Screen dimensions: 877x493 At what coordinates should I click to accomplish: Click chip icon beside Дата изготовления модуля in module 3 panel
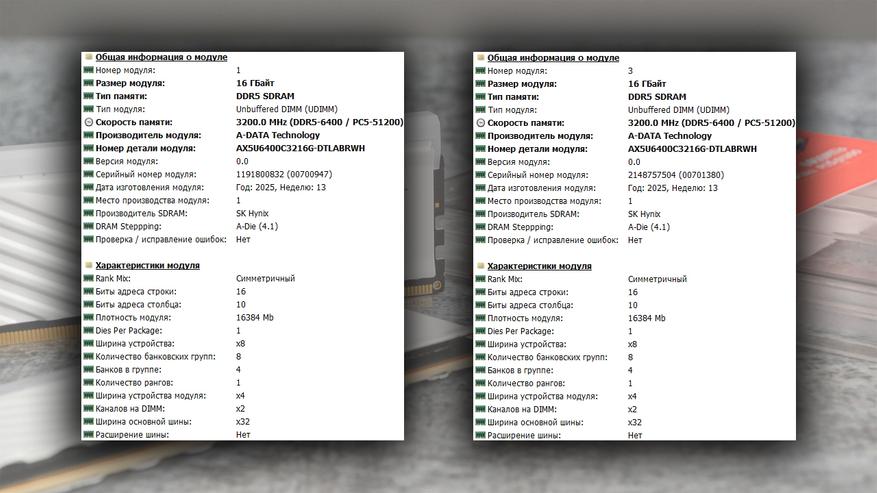[x=480, y=187]
